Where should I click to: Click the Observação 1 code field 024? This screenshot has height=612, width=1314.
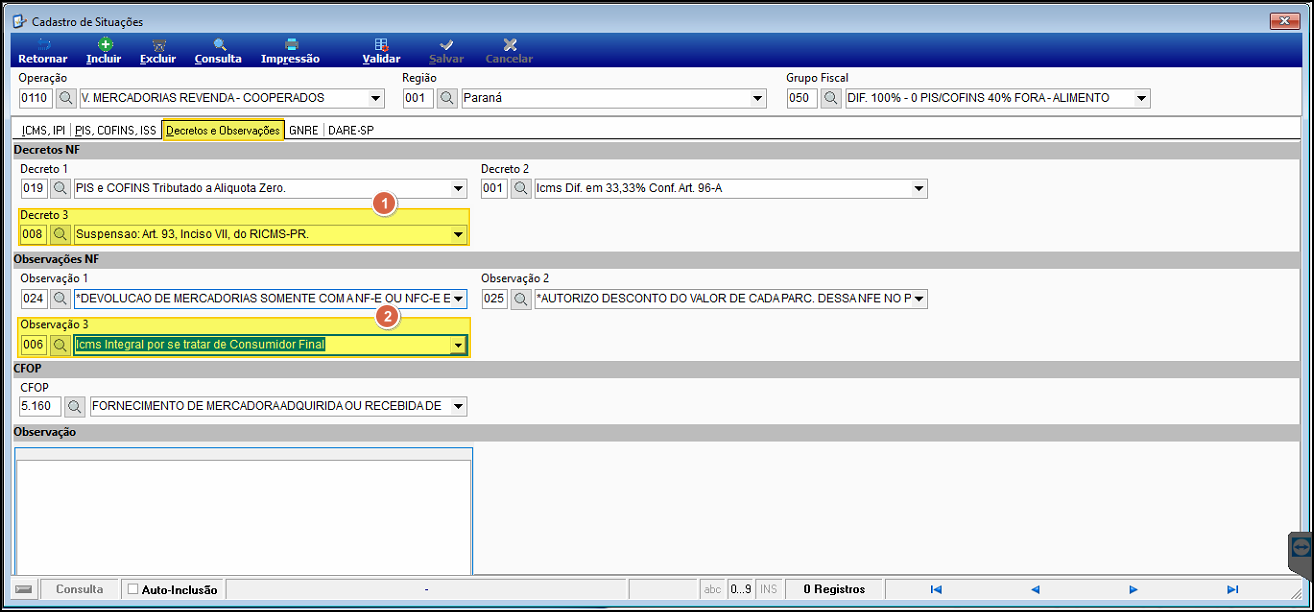click(34, 298)
